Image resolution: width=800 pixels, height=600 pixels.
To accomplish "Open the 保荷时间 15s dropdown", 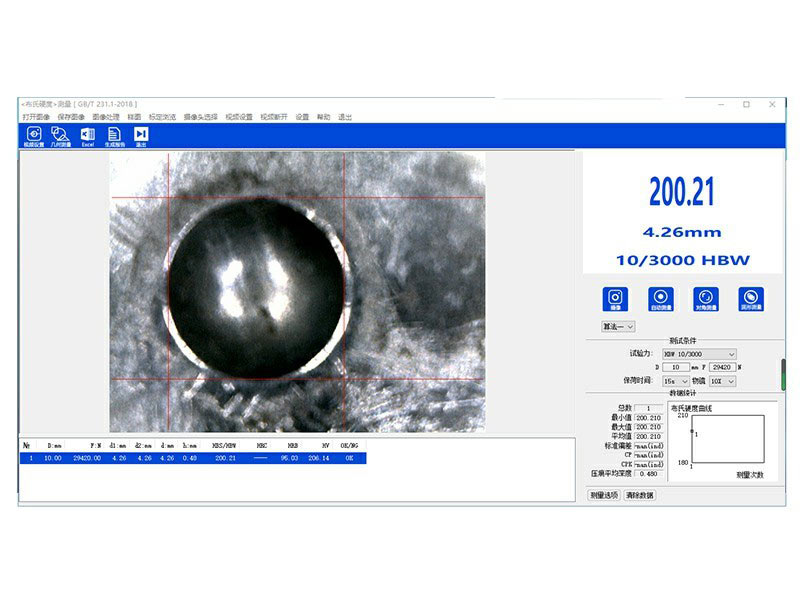I will (673, 381).
